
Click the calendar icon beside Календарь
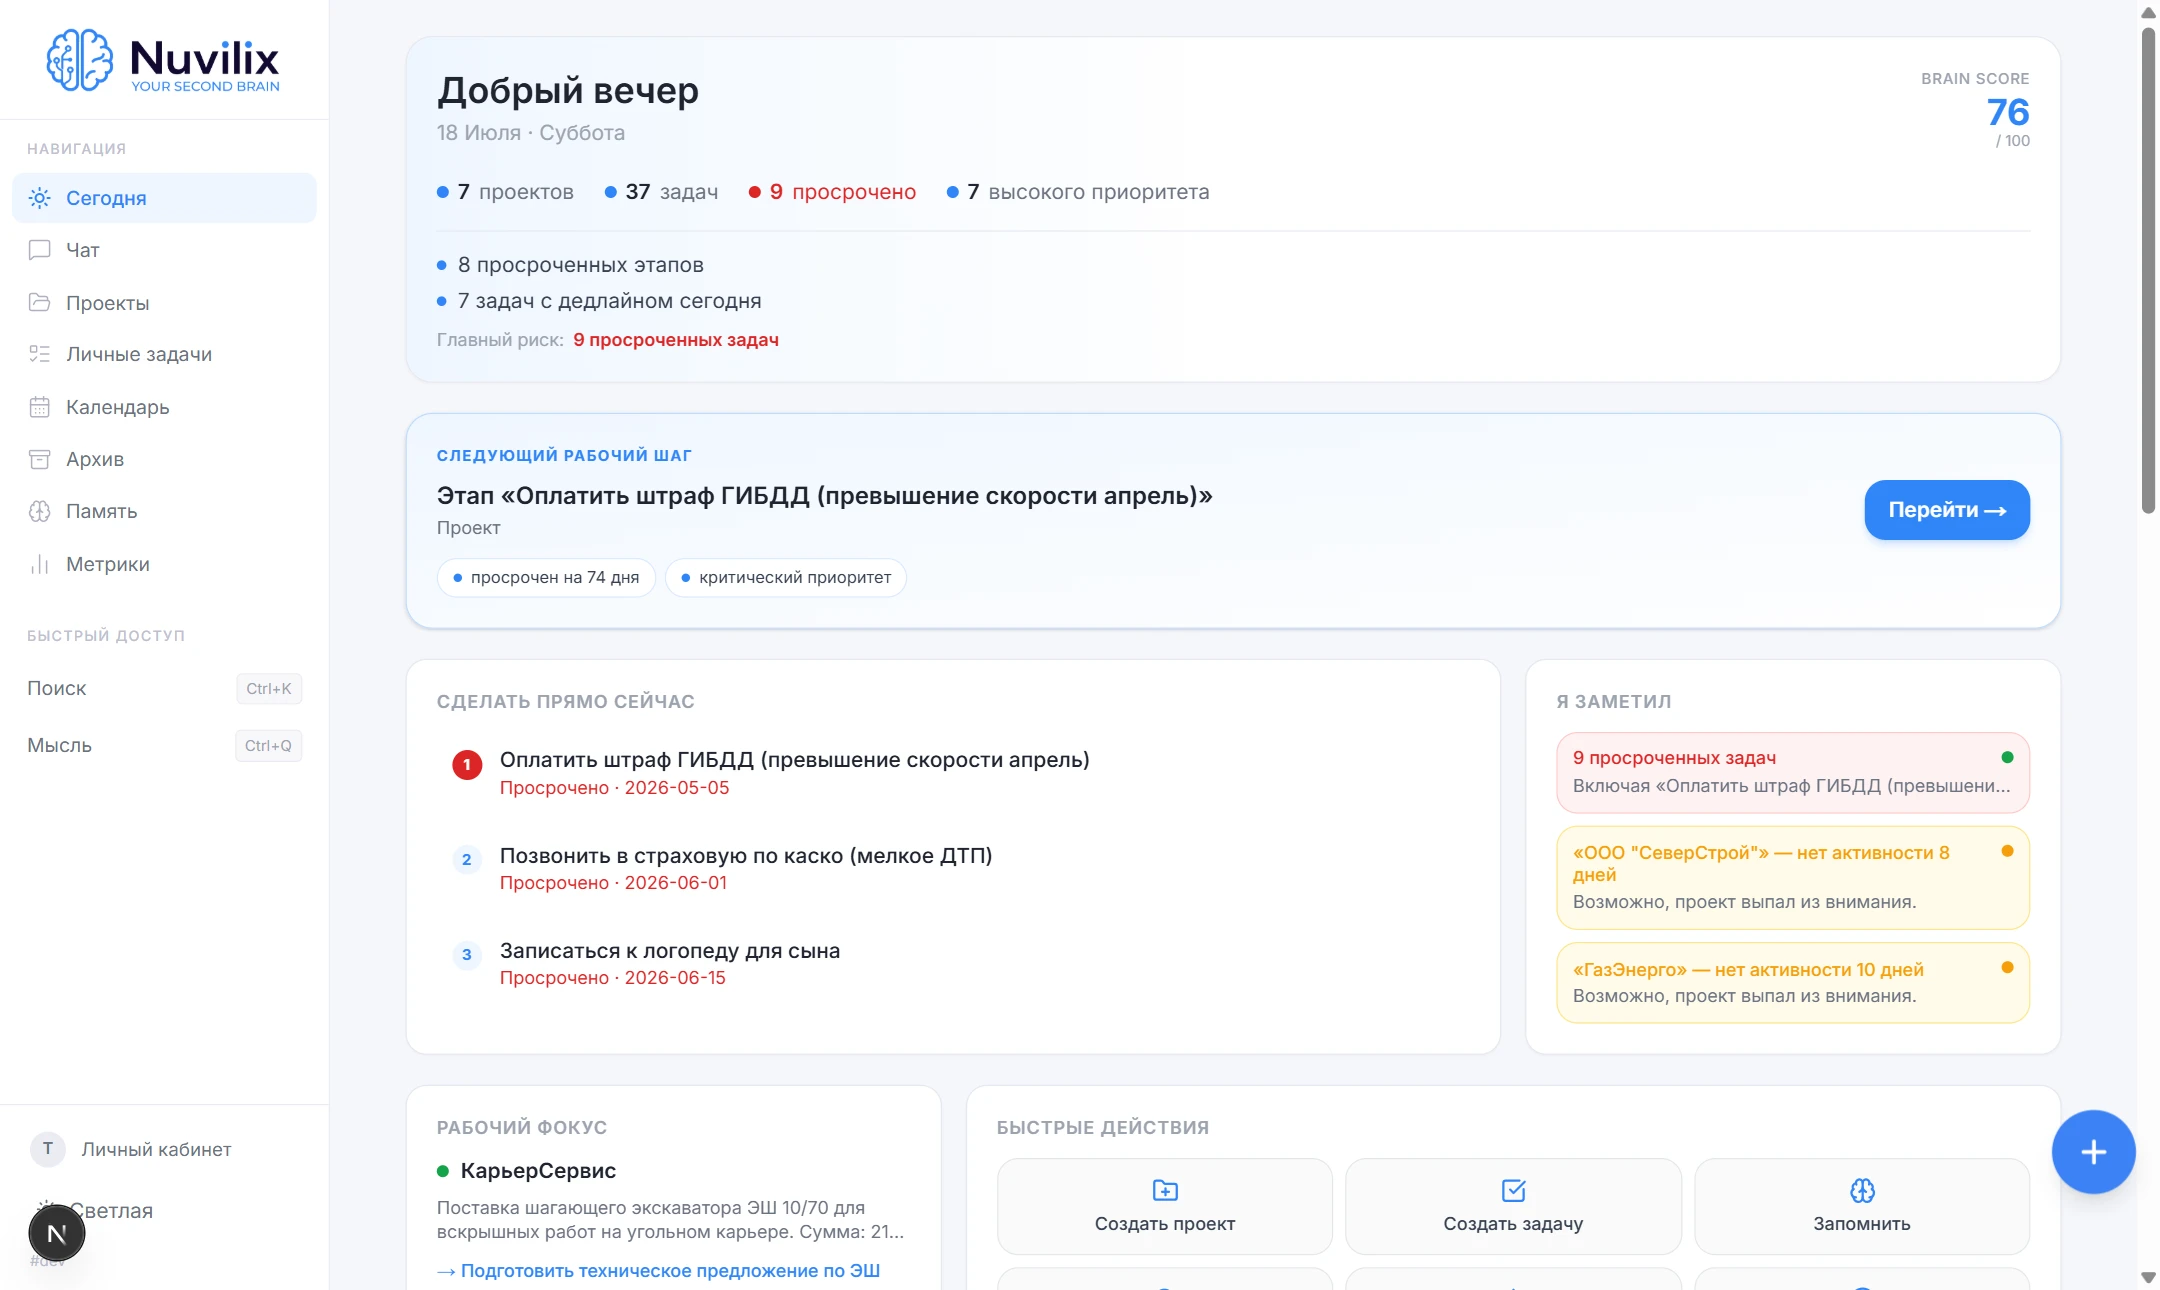click(x=39, y=407)
